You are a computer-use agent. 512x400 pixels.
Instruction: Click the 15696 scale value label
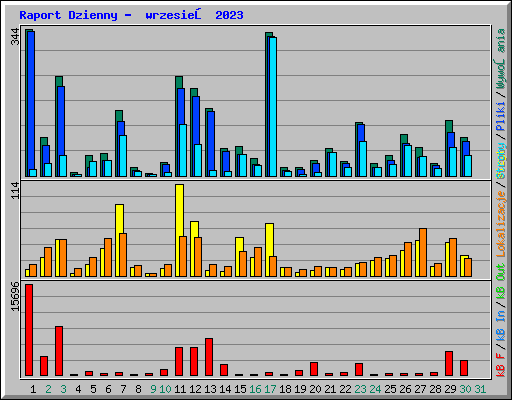(x=15, y=297)
